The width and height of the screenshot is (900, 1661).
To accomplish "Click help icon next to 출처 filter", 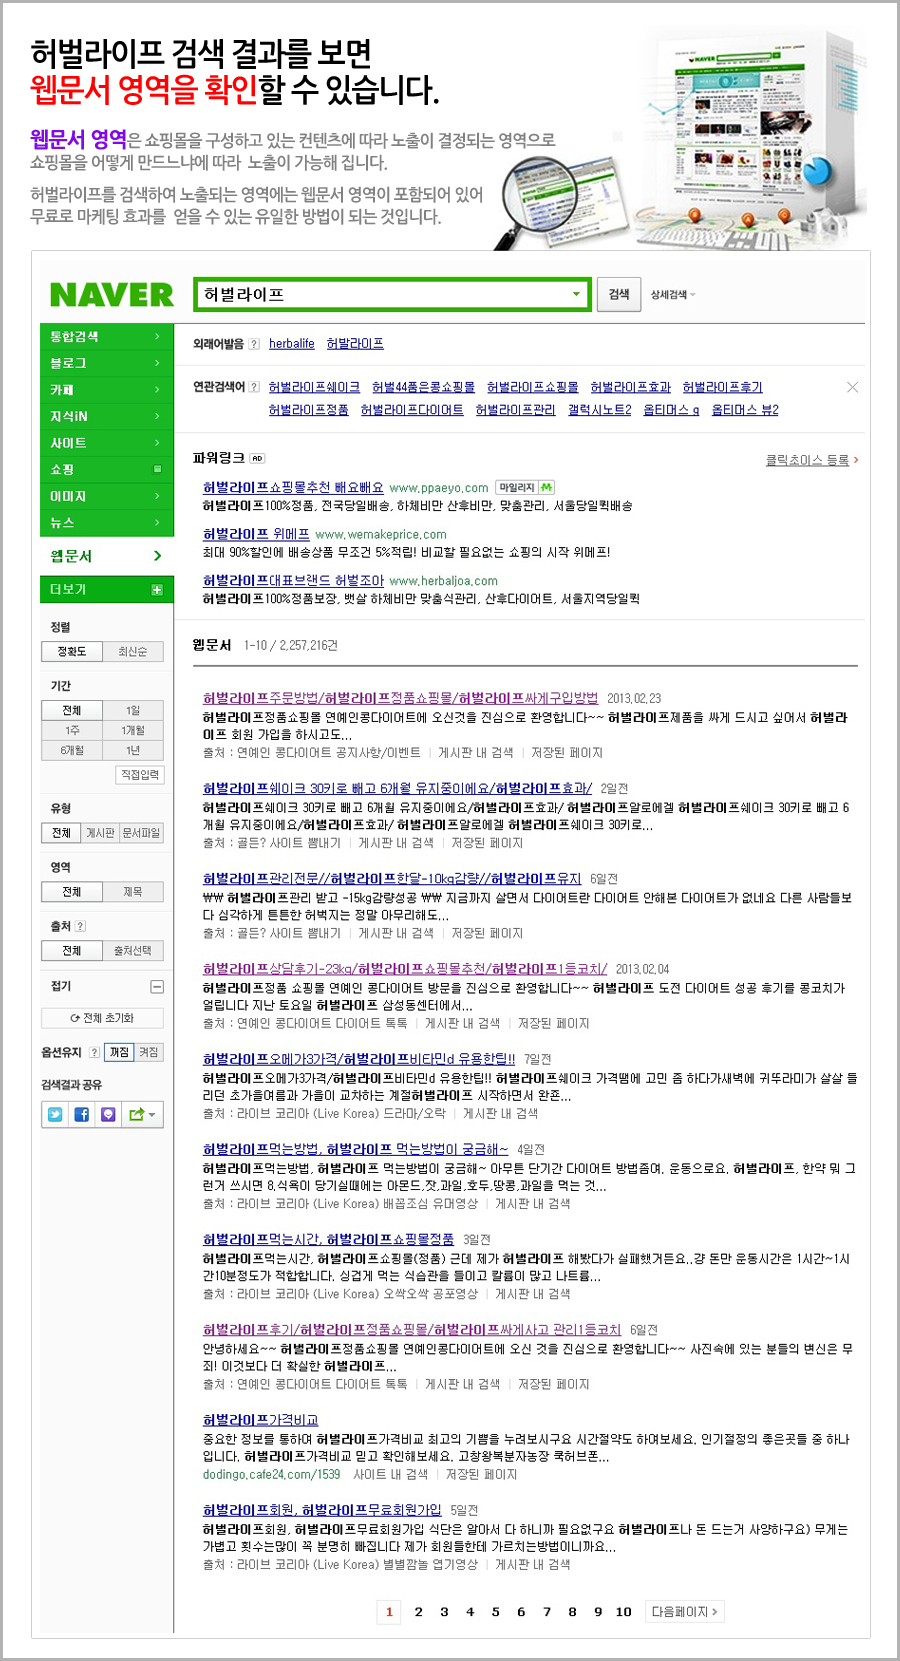I will [81, 926].
